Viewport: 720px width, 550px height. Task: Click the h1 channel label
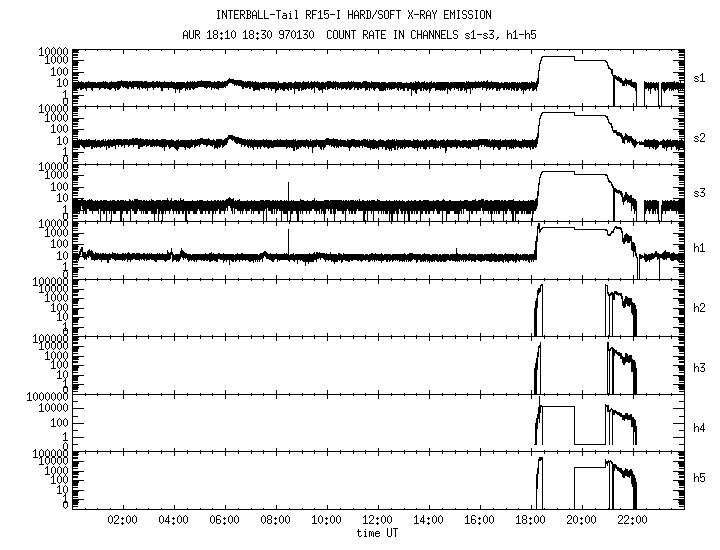tap(702, 250)
